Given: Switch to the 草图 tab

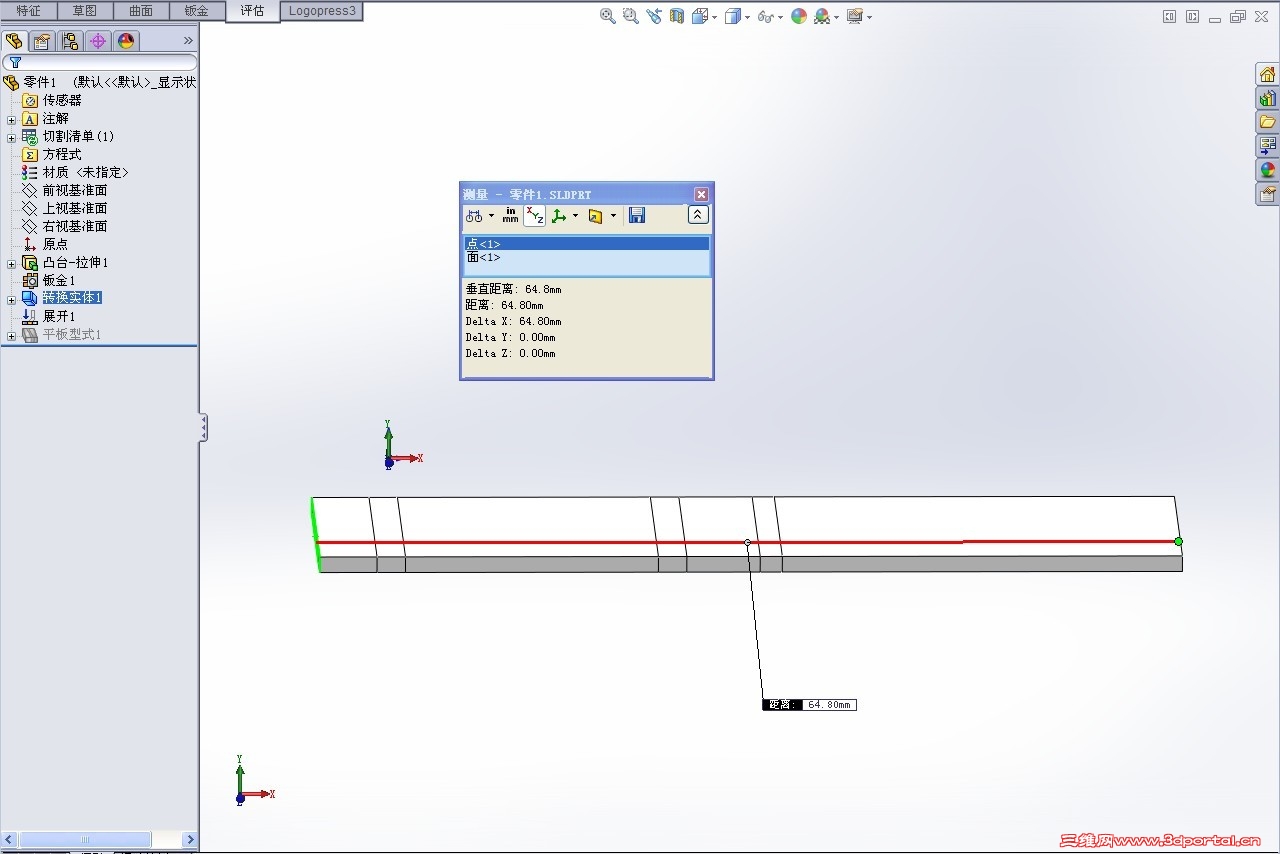Looking at the screenshot, I should pyautogui.click(x=85, y=11).
